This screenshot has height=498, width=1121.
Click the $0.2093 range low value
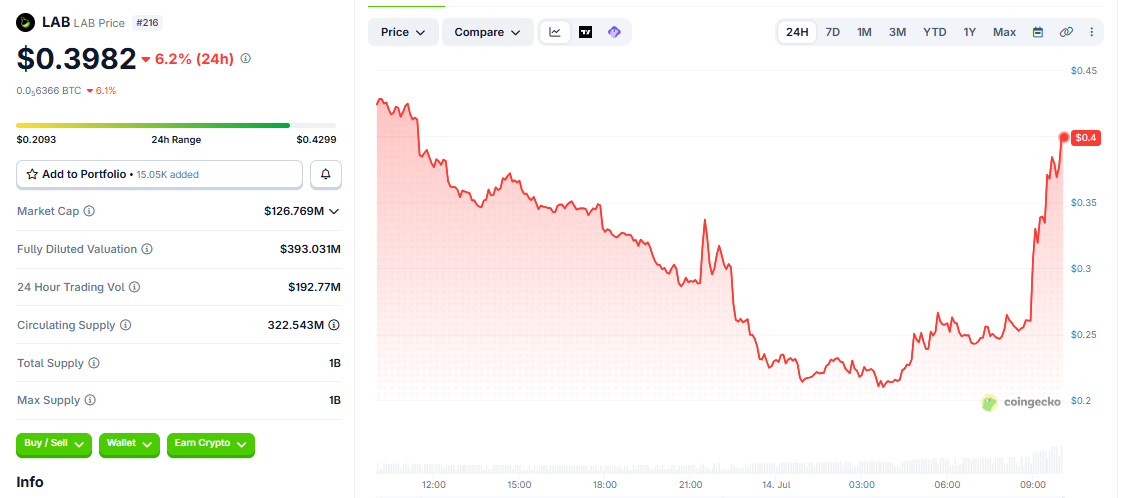point(36,140)
